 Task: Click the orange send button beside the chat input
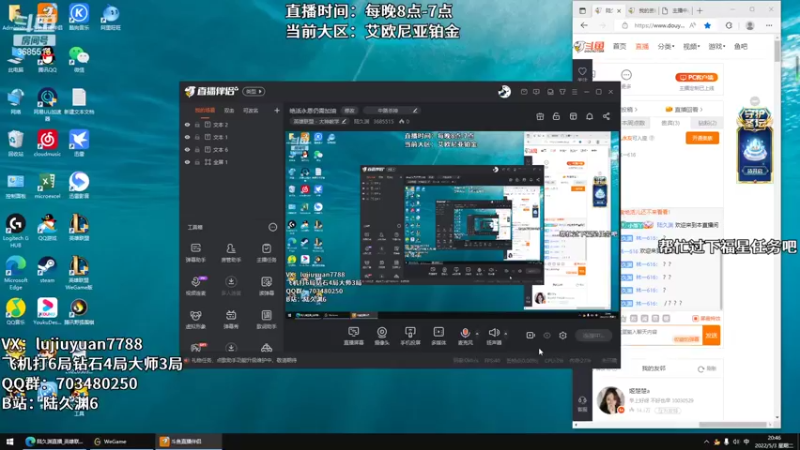click(x=711, y=336)
